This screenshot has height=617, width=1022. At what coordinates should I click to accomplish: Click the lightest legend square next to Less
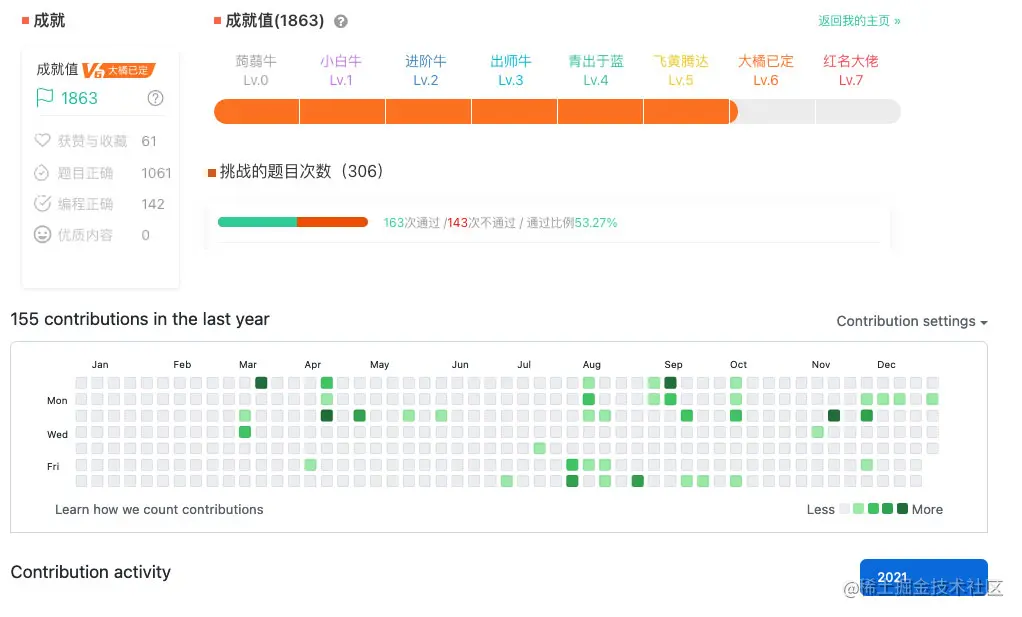click(845, 509)
